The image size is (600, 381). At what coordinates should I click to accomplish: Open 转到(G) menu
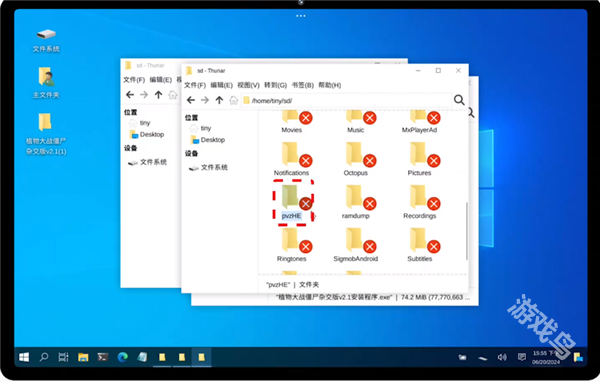276,85
